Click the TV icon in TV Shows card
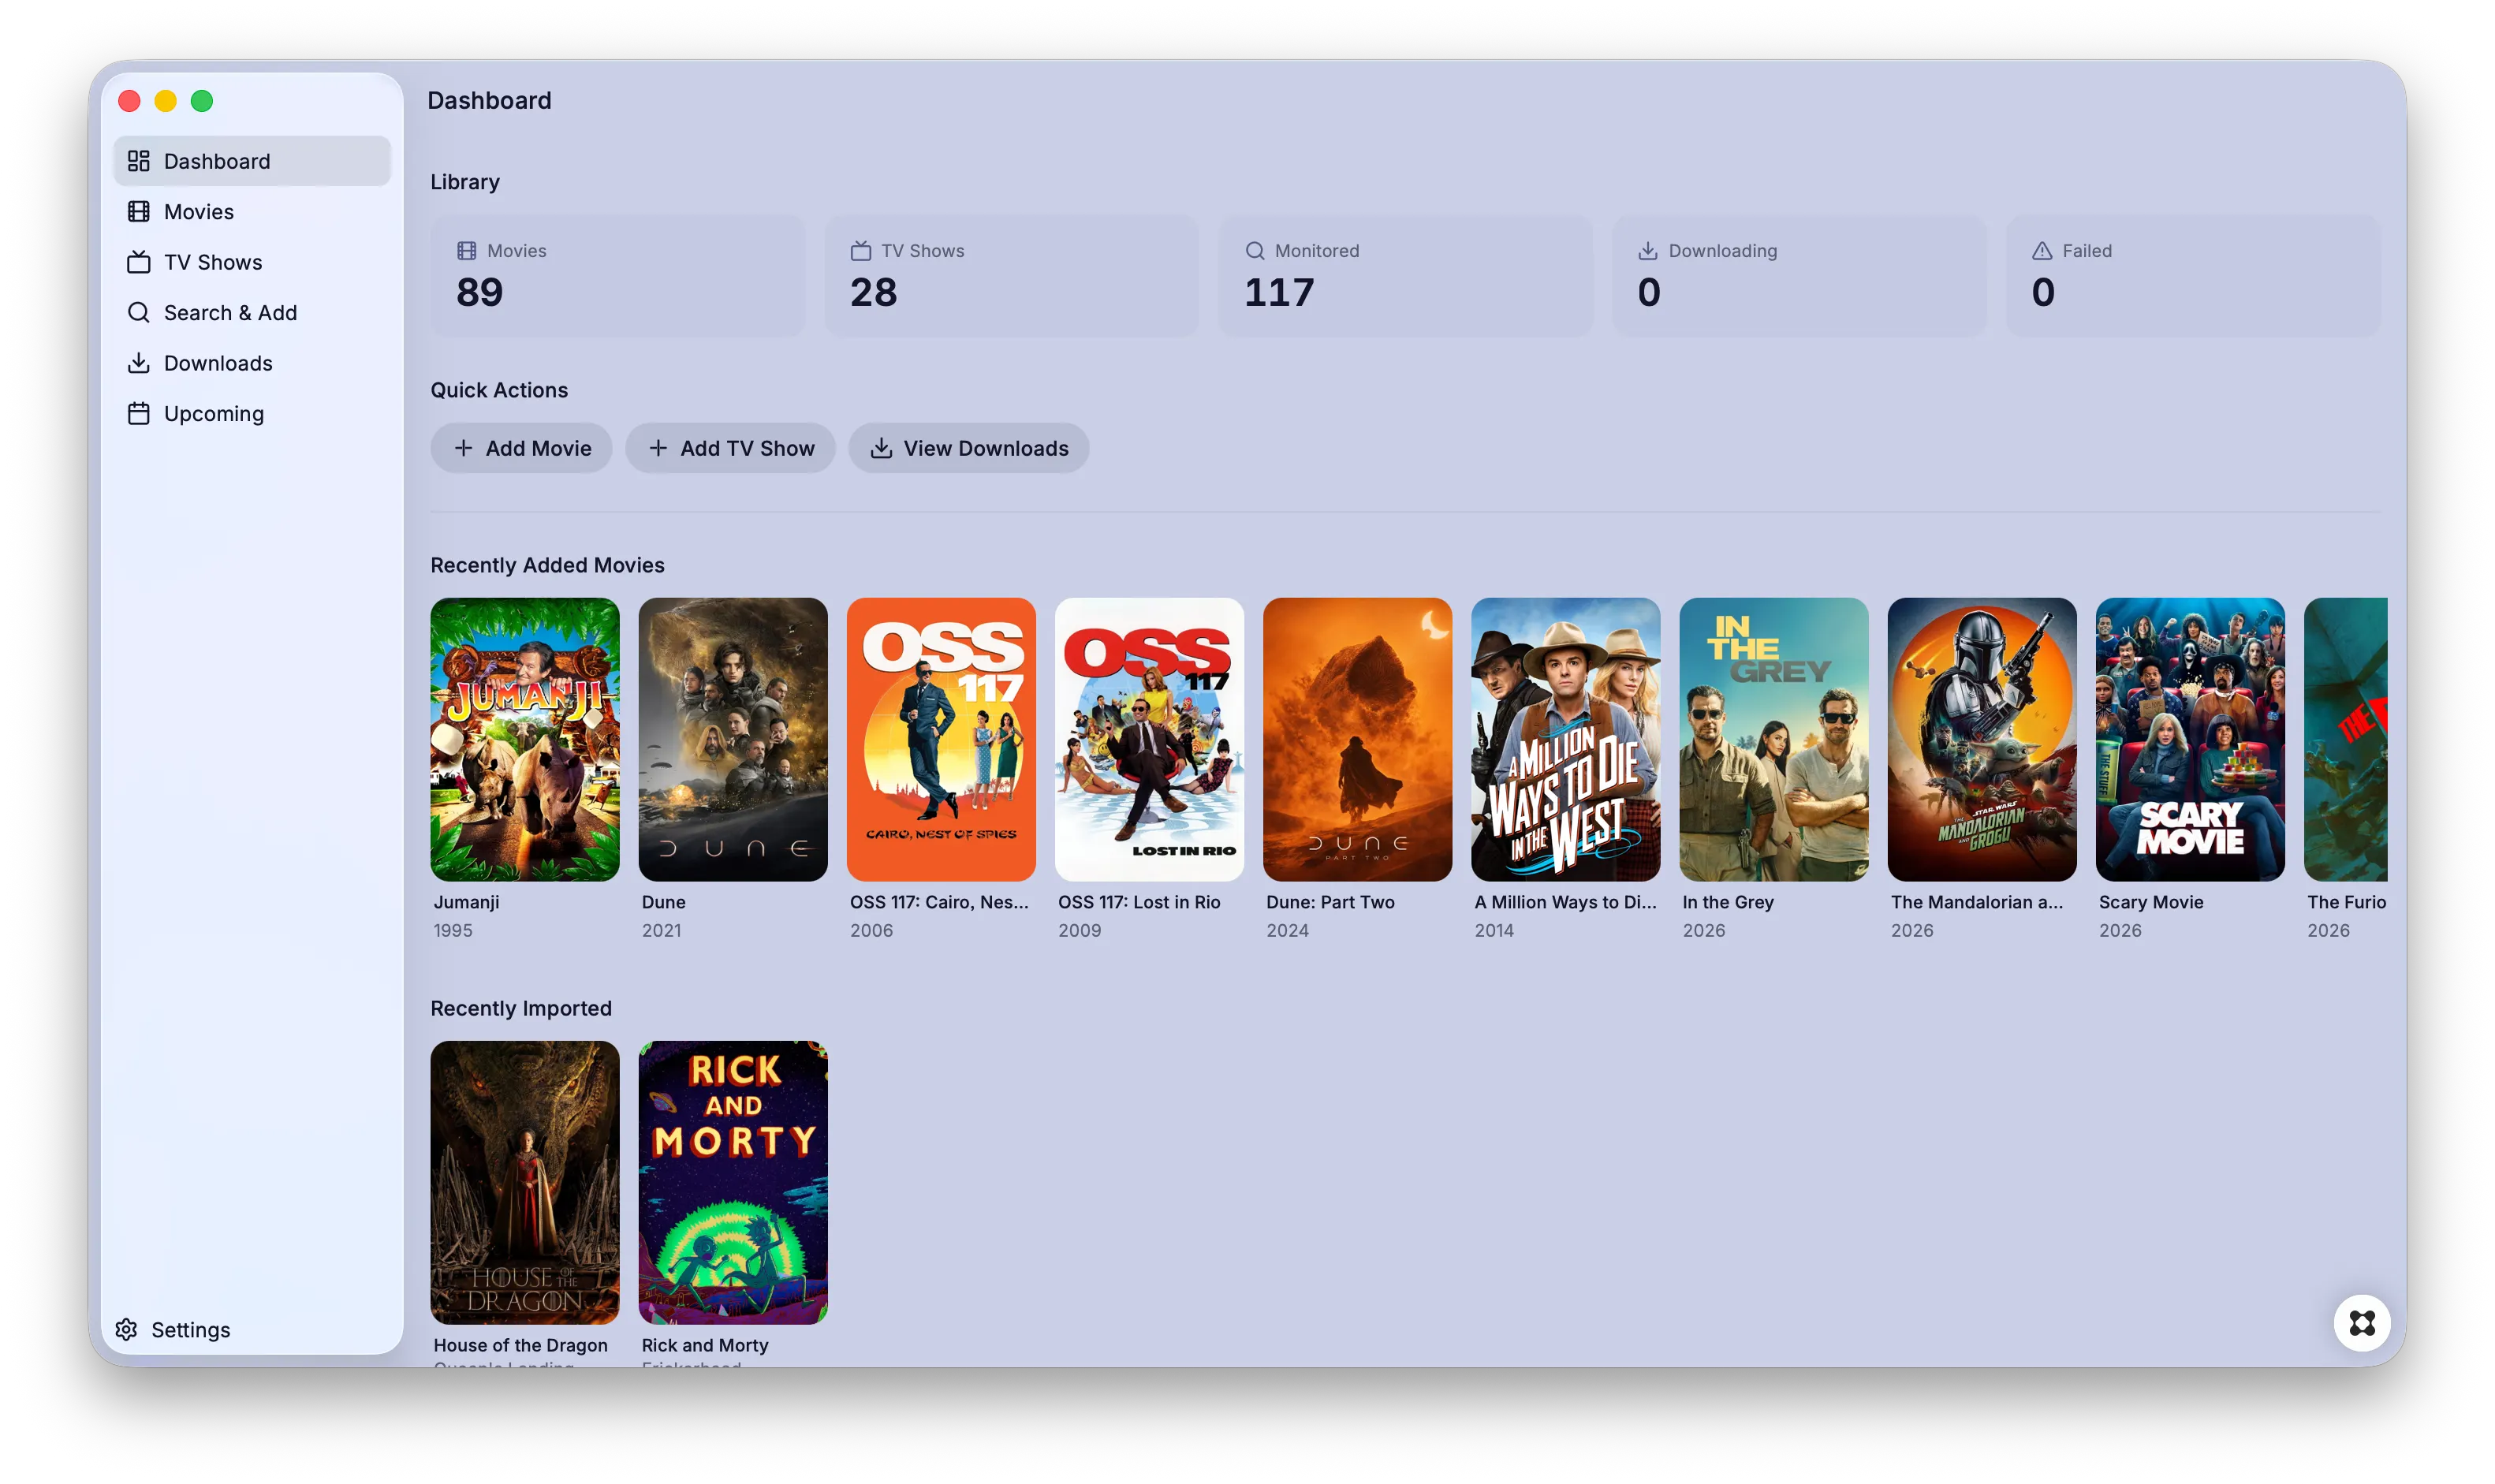The image size is (2495, 1484). point(861,251)
